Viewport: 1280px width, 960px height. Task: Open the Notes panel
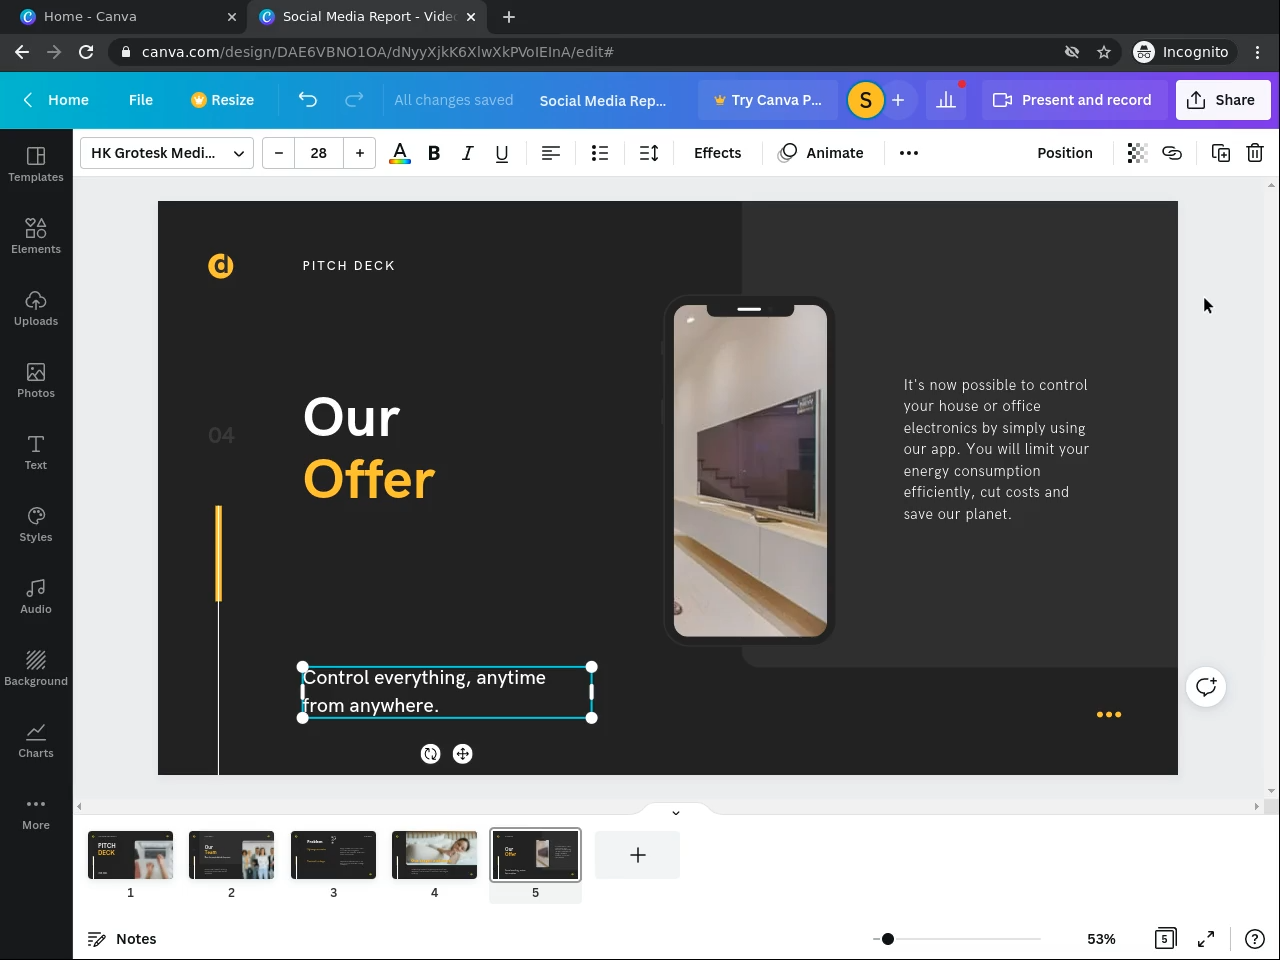coord(122,939)
